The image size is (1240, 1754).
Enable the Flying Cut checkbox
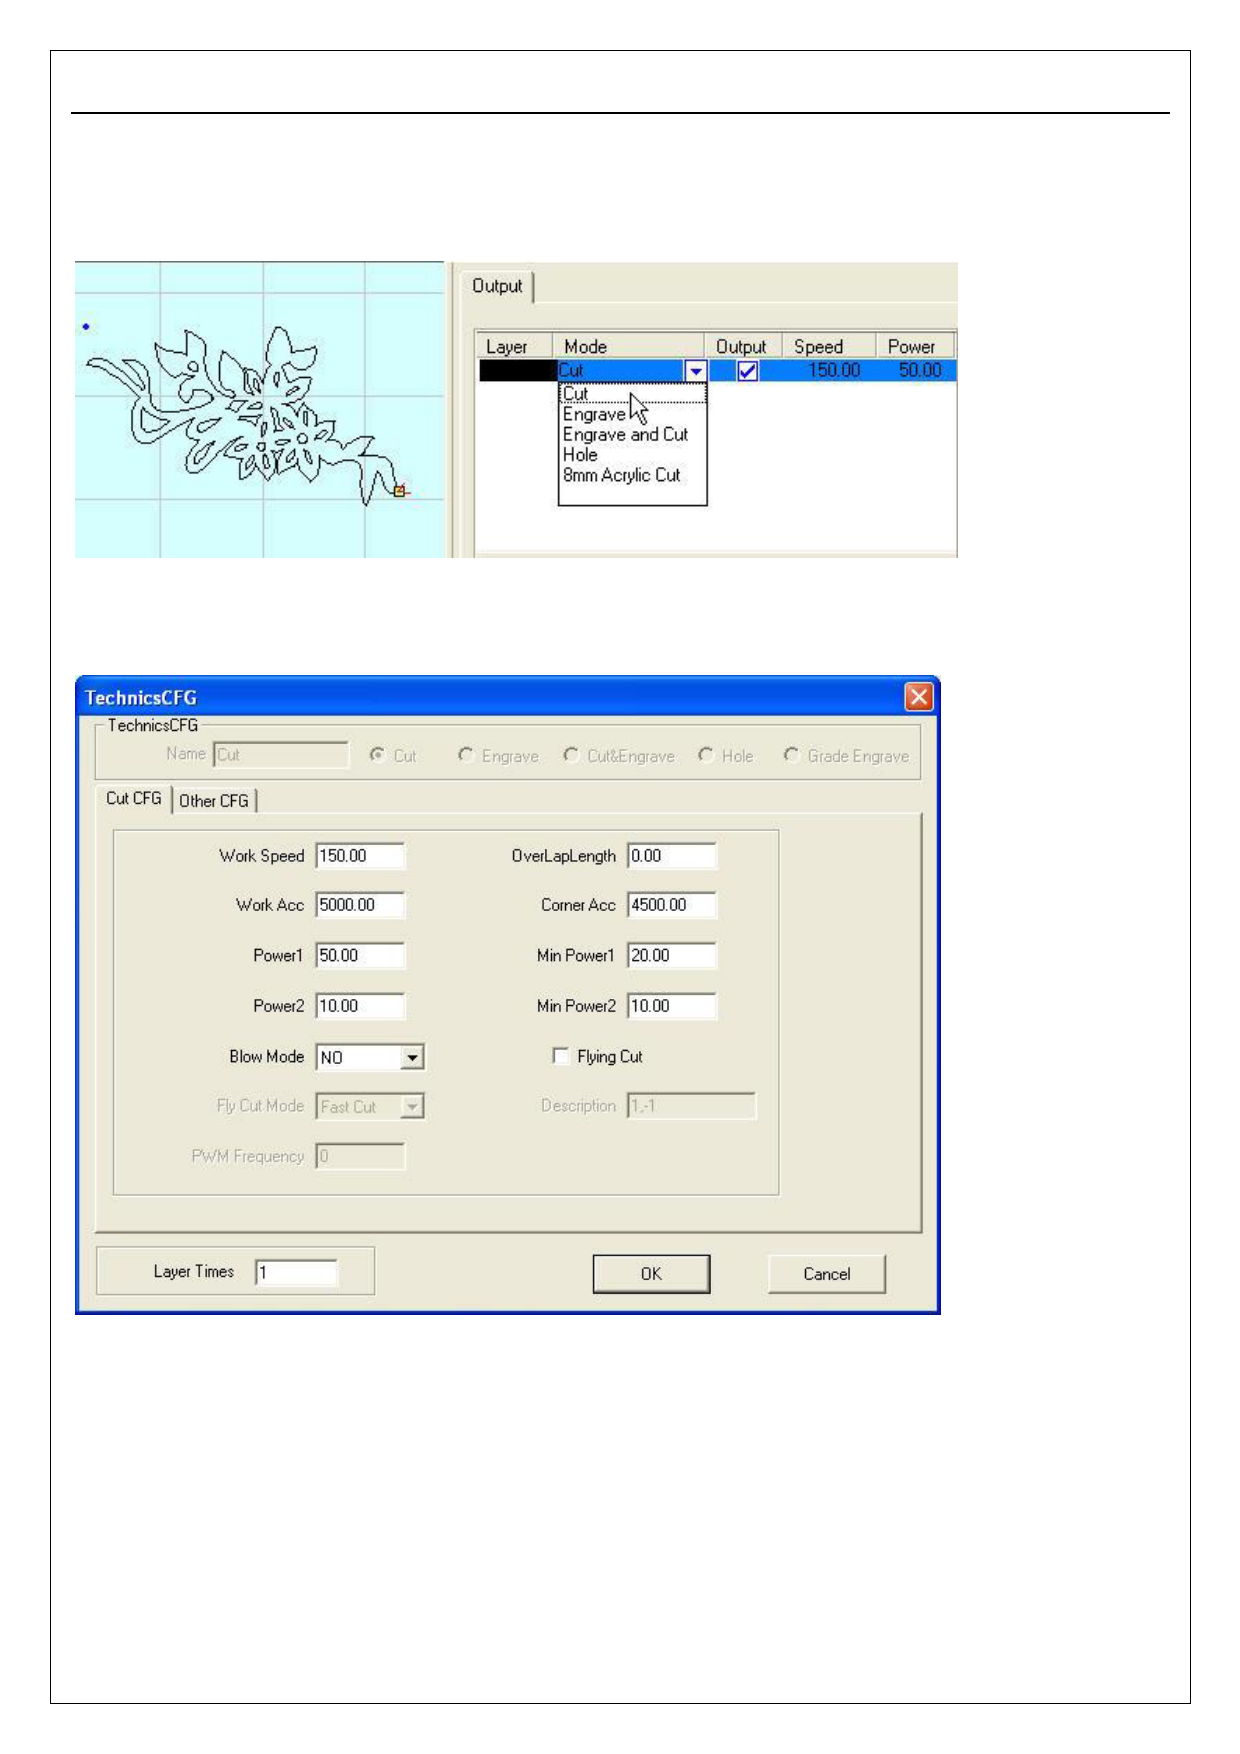561,1056
